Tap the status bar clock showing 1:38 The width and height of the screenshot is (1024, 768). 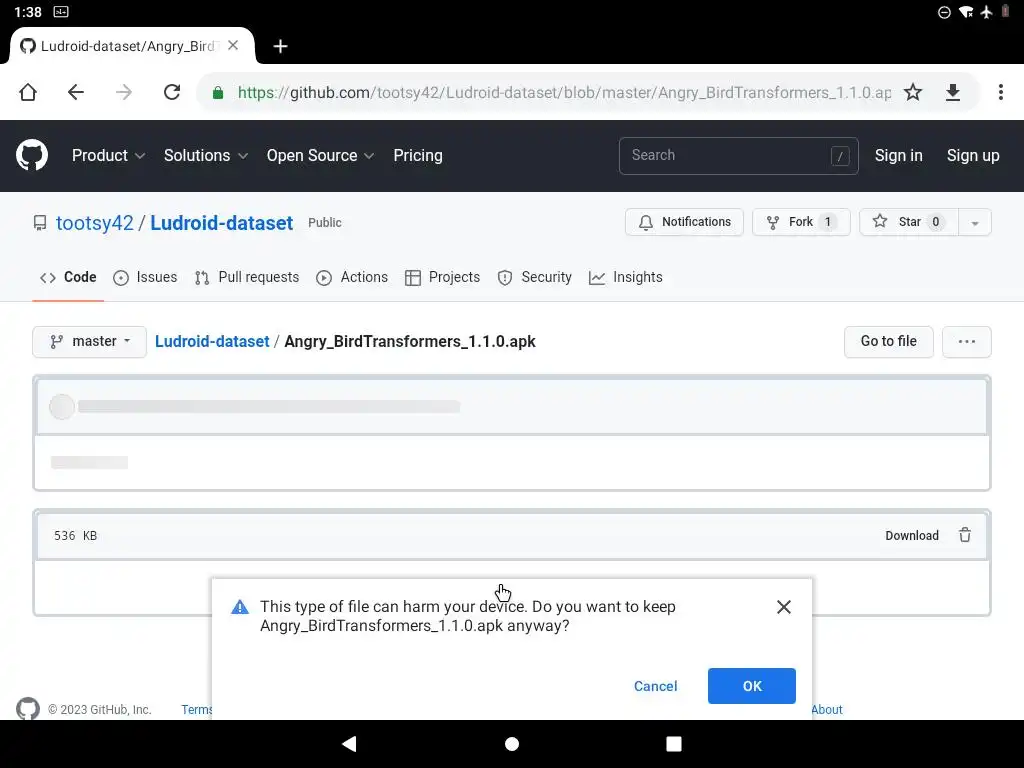28,12
